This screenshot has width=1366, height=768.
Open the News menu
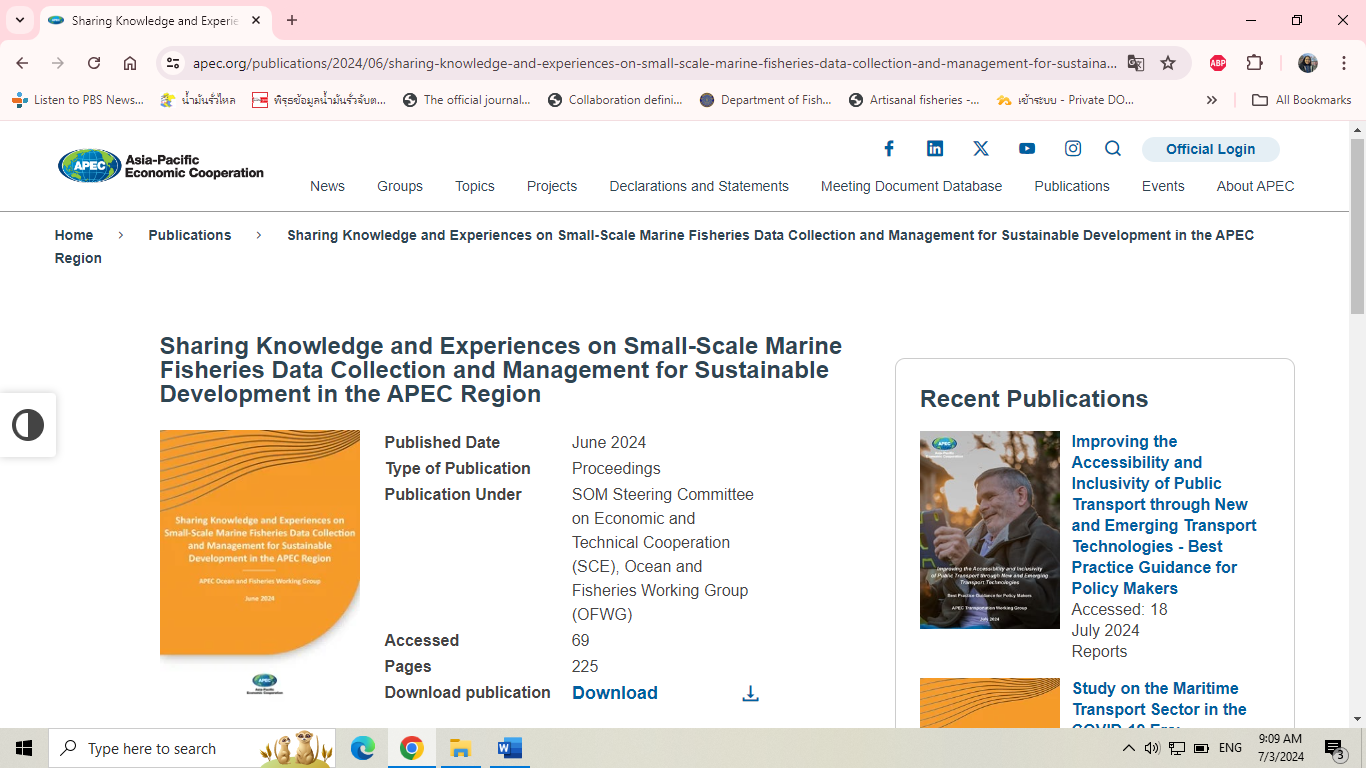(327, 186)
